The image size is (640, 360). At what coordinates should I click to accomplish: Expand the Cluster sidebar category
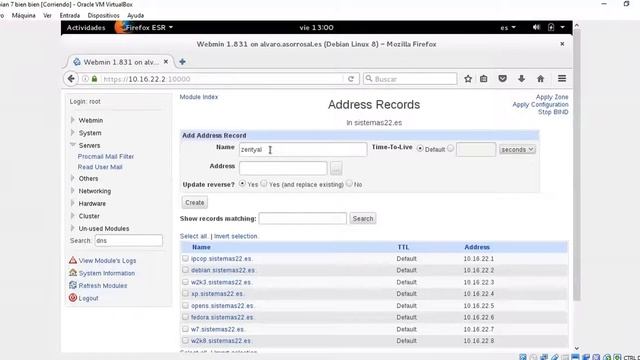pos(73,216)
